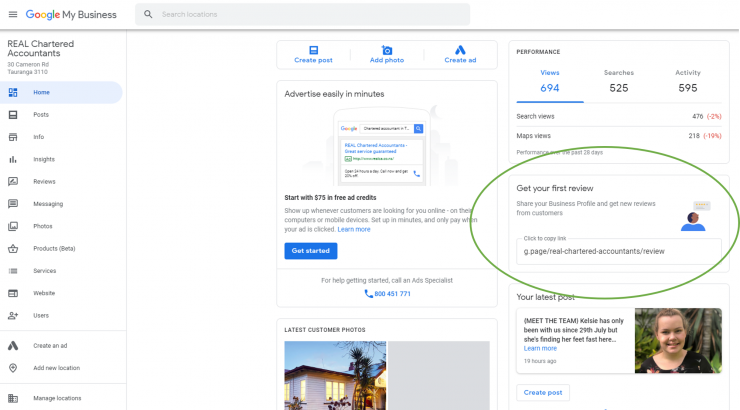This screenshot has height=410, width=740.
Task: Open Messaging in the sidebar
Action: [48, 204]
